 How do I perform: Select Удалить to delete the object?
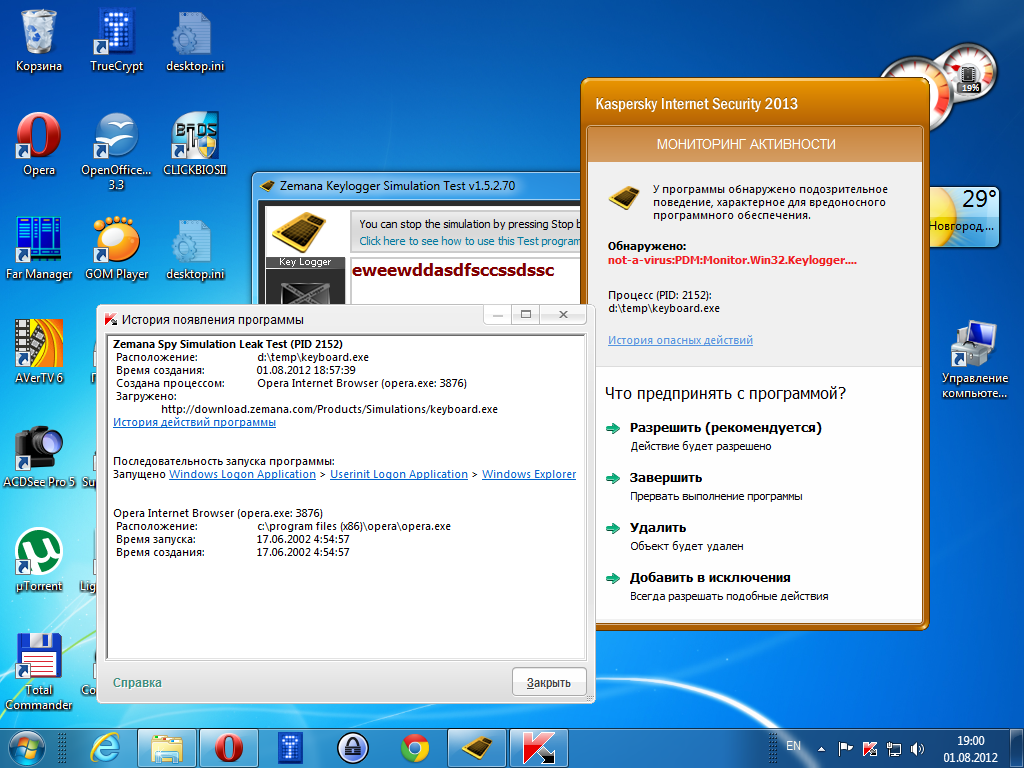(657, 528)
